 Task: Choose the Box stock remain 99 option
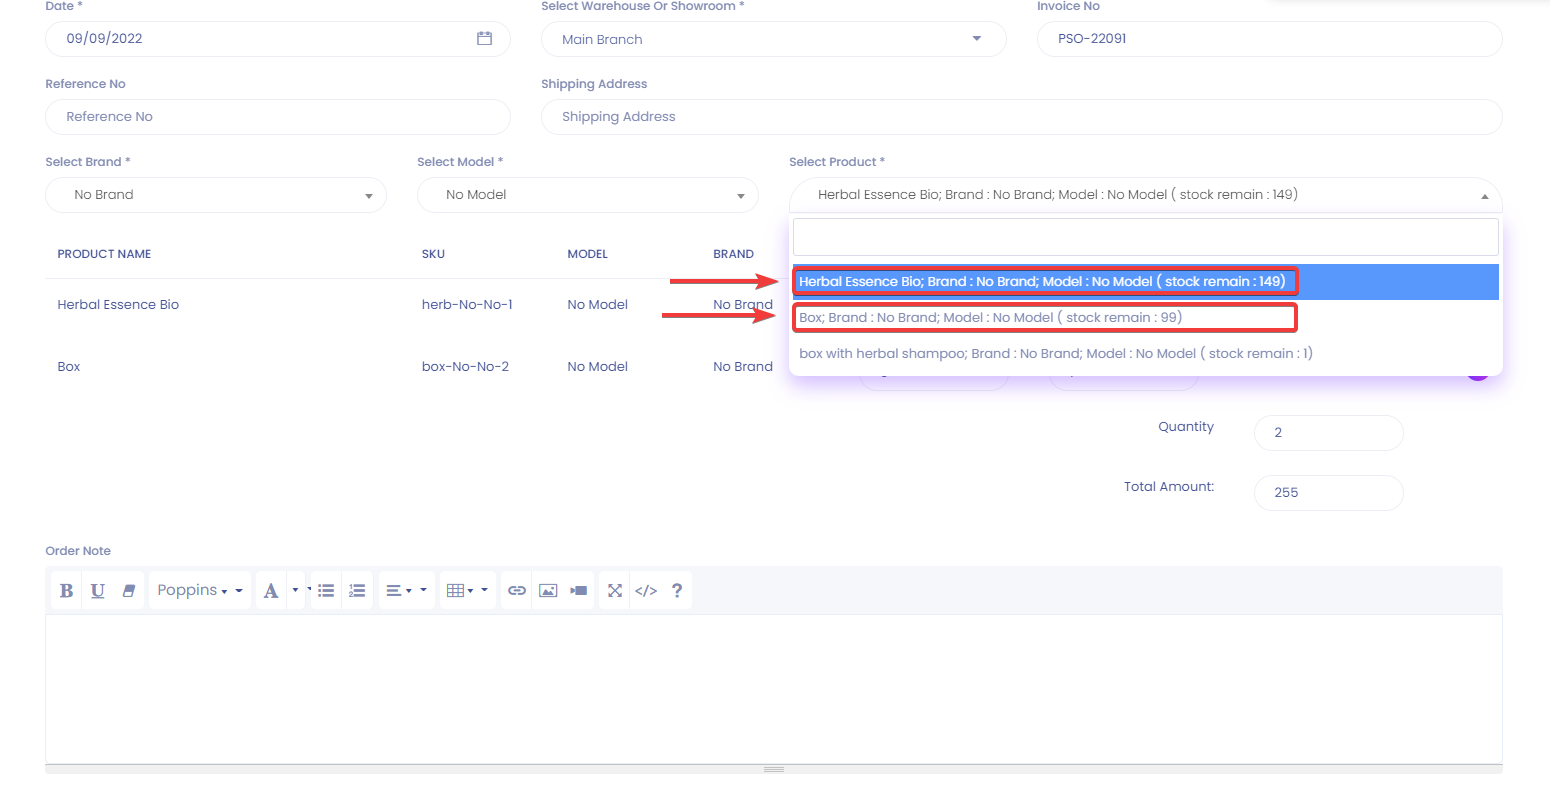pos(1146,318)
